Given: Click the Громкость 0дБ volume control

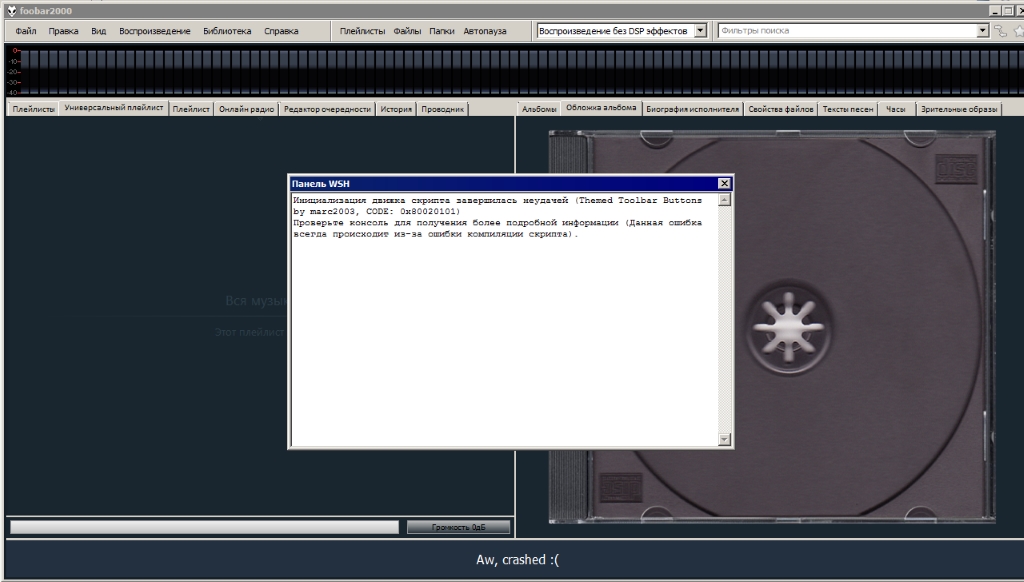Looking at the screenshot, I should pos(458,527).
